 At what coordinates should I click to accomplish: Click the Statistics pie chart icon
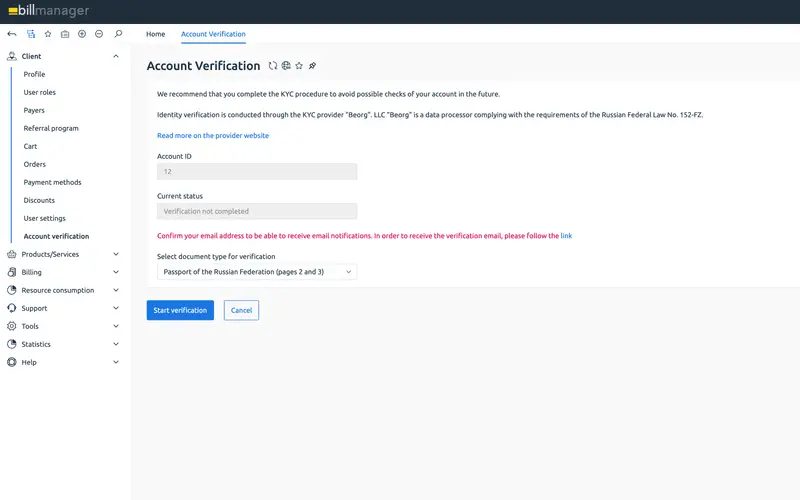point(12,344)
